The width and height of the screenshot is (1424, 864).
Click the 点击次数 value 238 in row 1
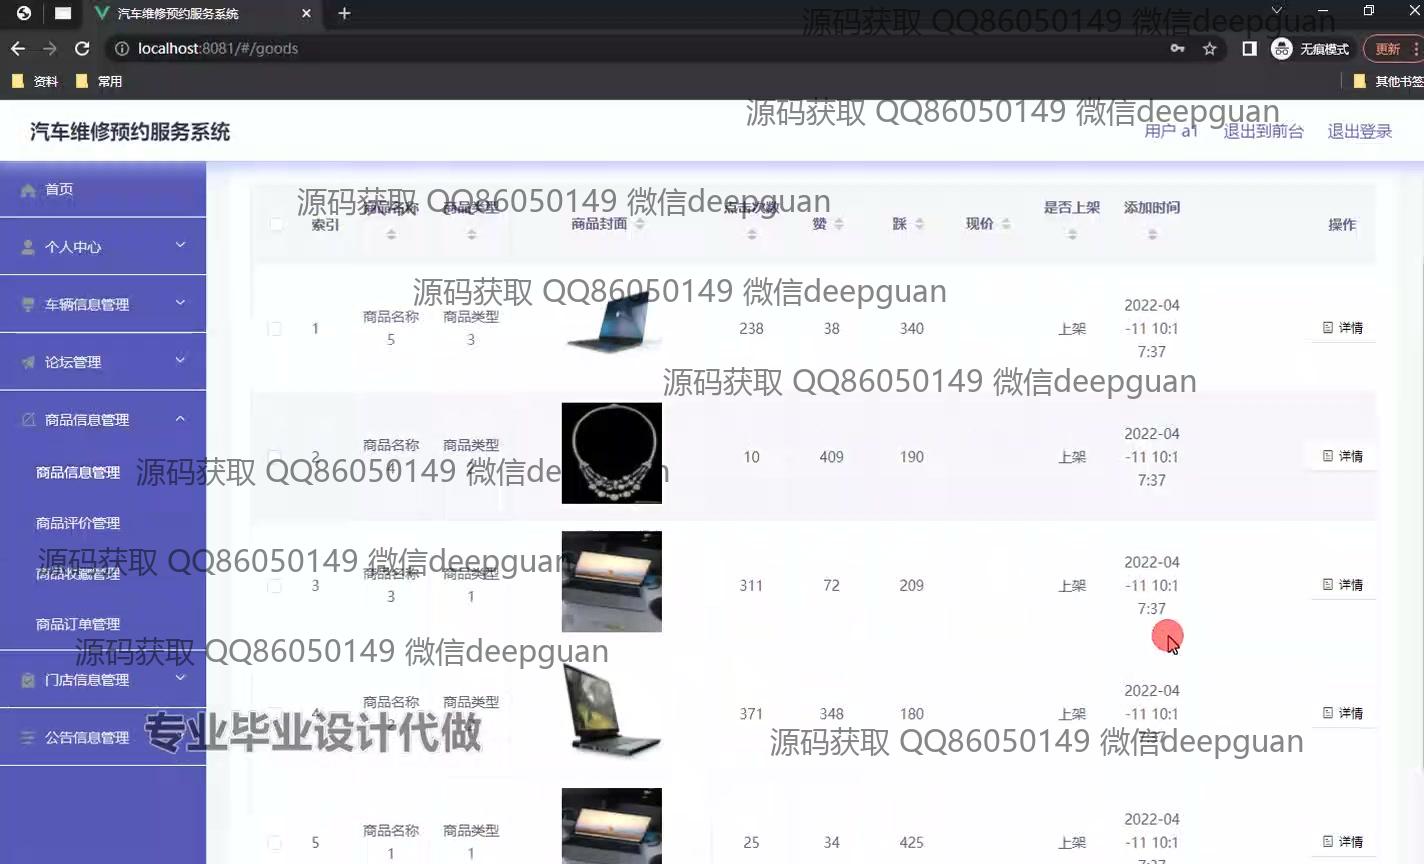coord(751,328)
